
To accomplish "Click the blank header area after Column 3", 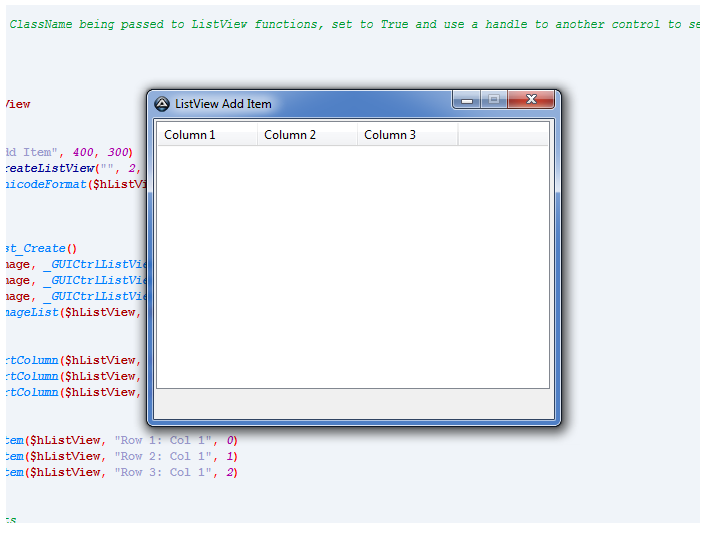I will click(x=503, y=135).
